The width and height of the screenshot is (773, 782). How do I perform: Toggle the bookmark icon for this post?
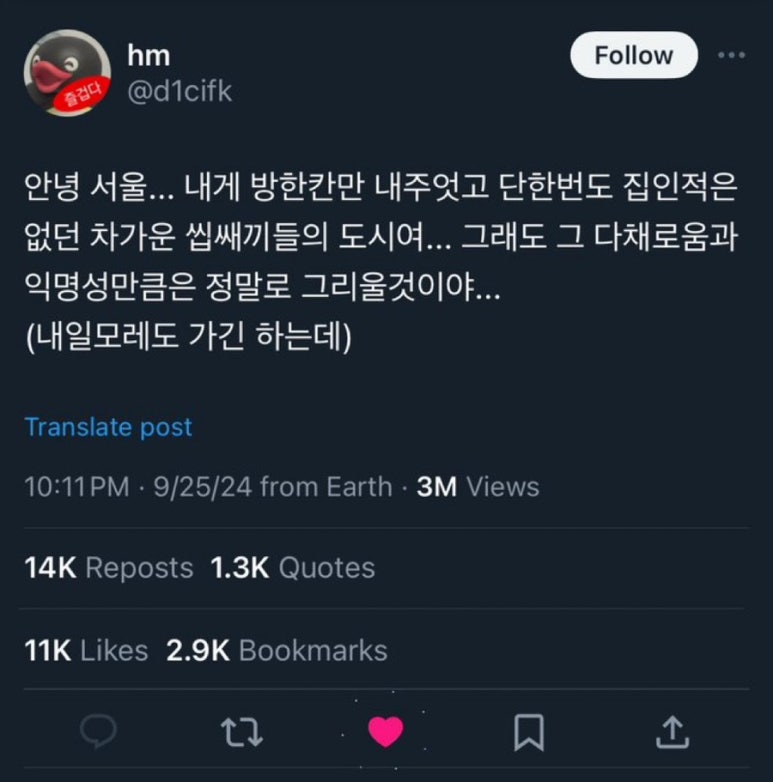(x=528, y=734)
